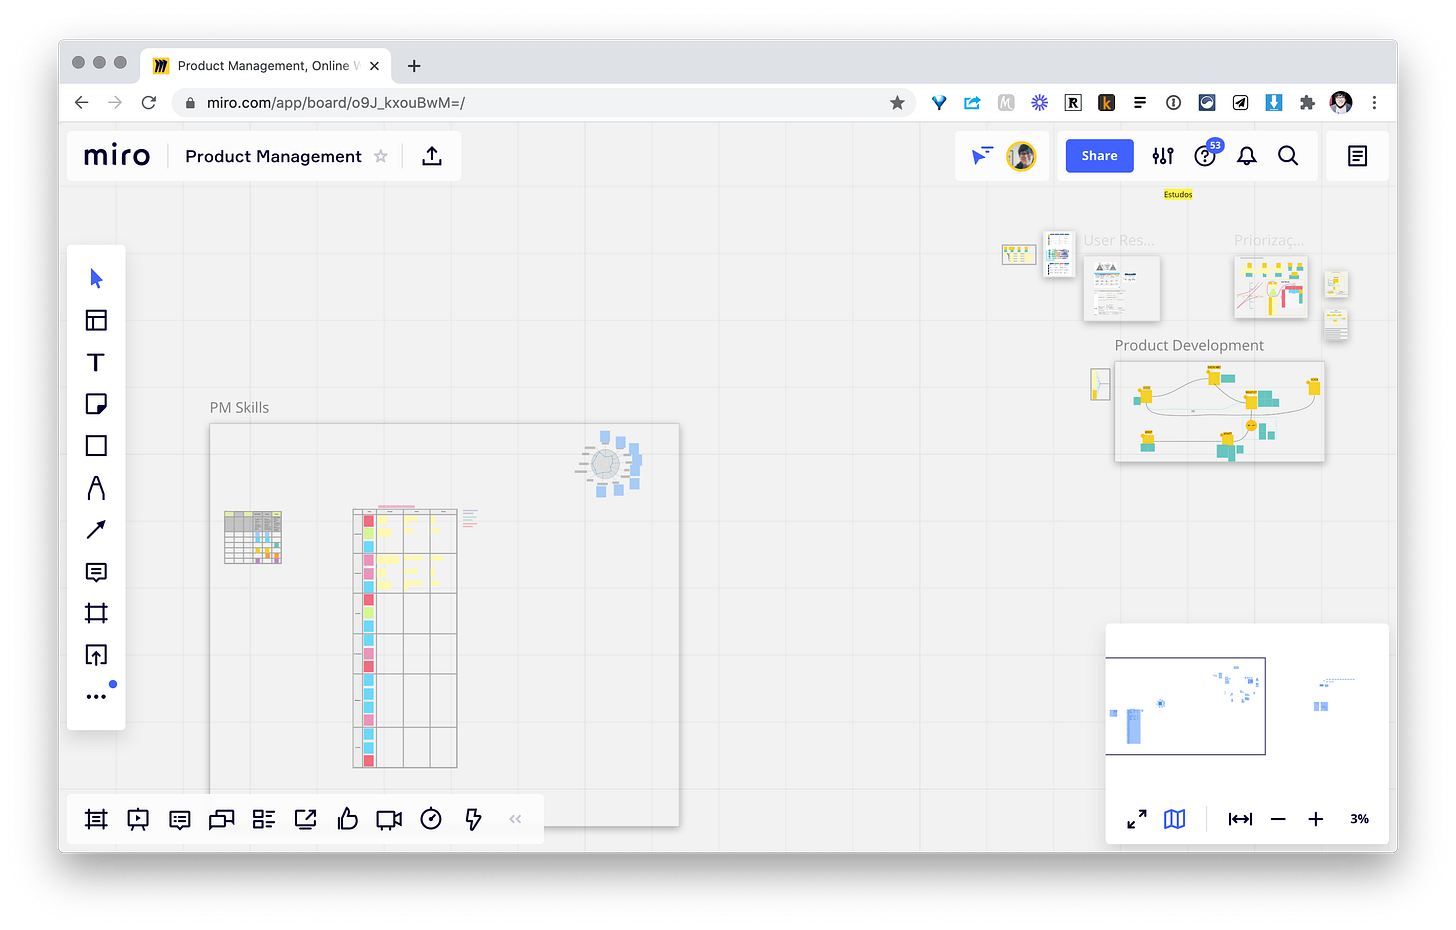The width and height of the screenshot is (1456, 930).
Task: Click the Product Development frame thumbnail
Action: (x=1219, y=411)
